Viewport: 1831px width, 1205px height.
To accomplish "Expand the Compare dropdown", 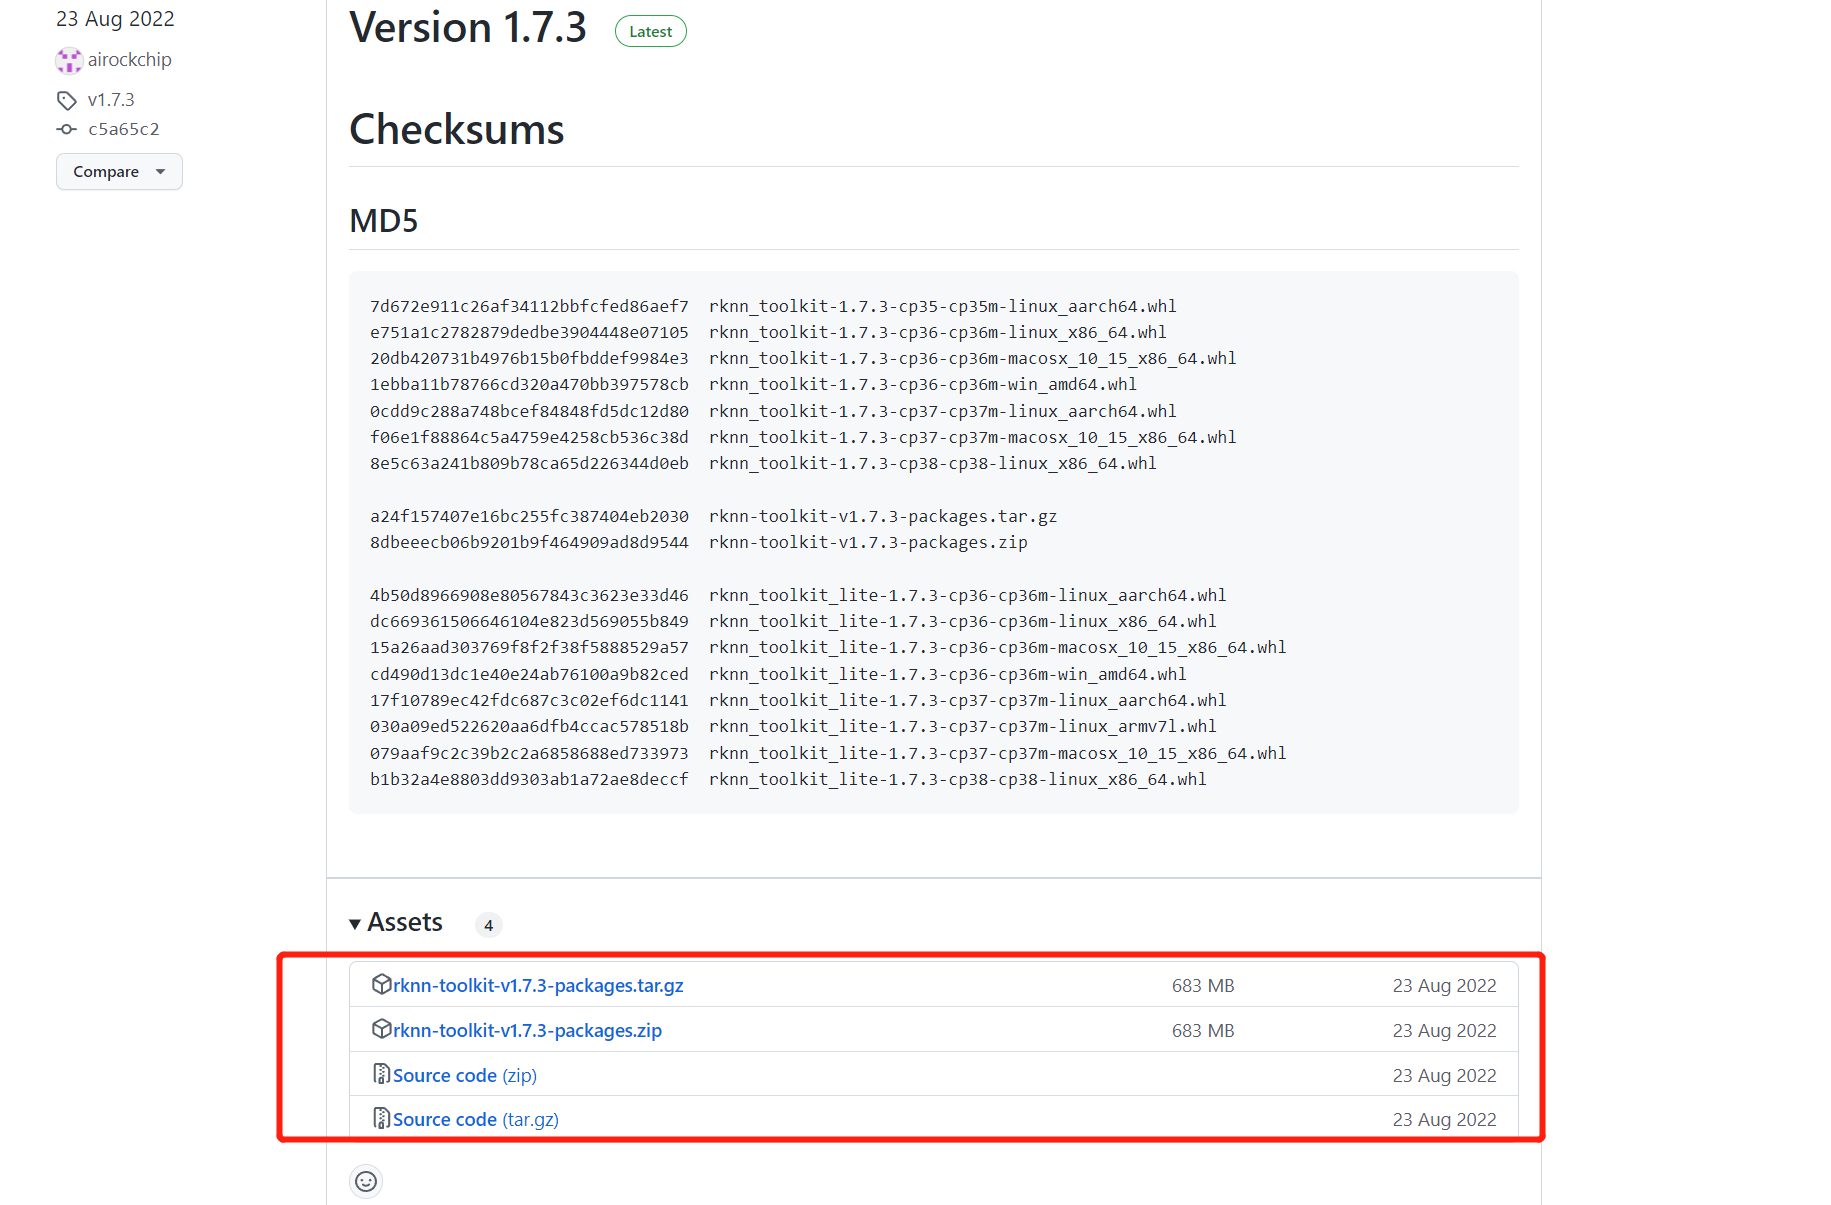I will [119, 171].
